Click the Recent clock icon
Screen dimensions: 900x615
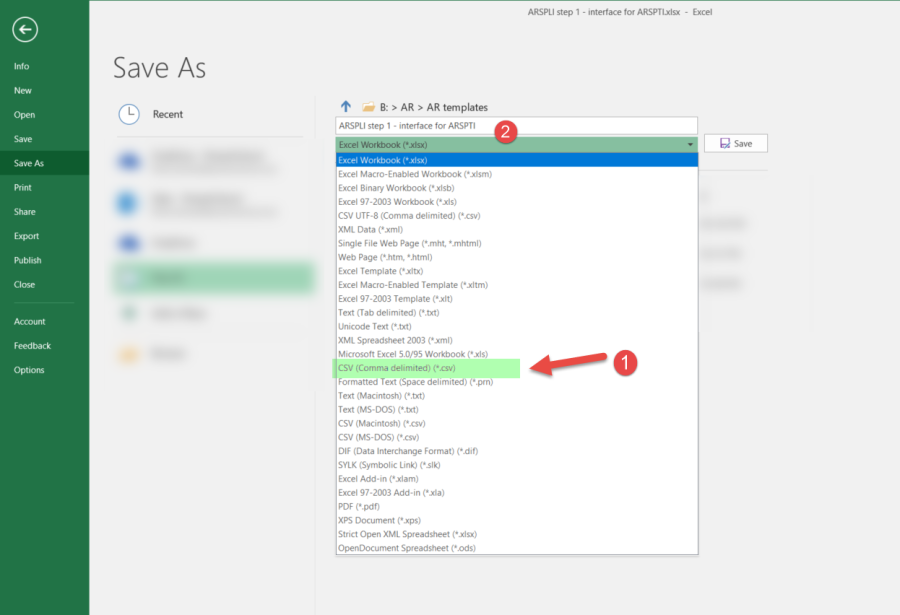click(129, 114)
